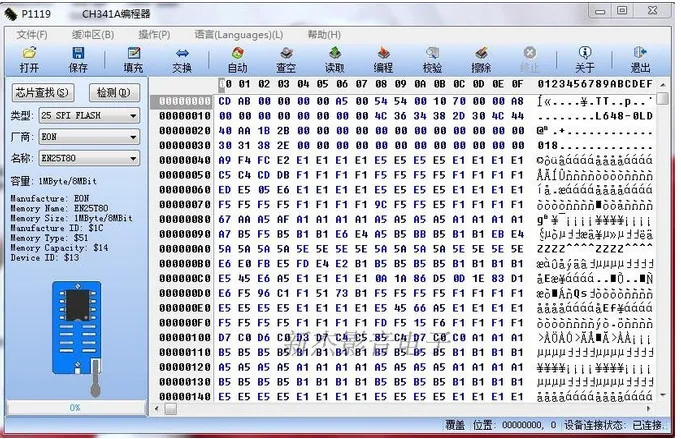
Task: Click the 关于 (About) info icon
Action: tap(585, 53)
